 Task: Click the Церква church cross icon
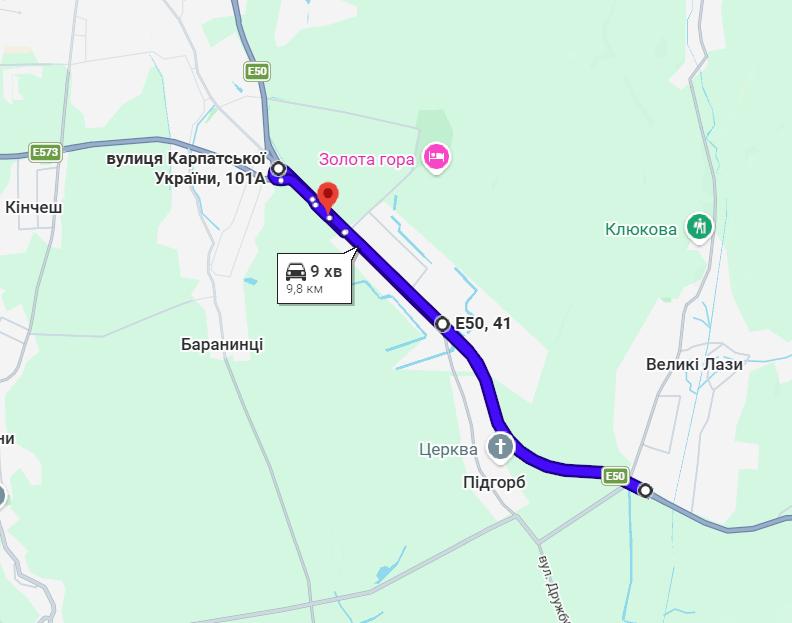click(x=500, y=447)
